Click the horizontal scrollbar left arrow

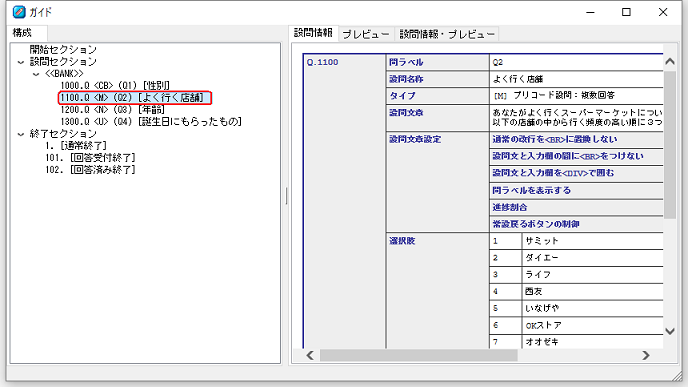pyautogui.click(x=310, y=355)
